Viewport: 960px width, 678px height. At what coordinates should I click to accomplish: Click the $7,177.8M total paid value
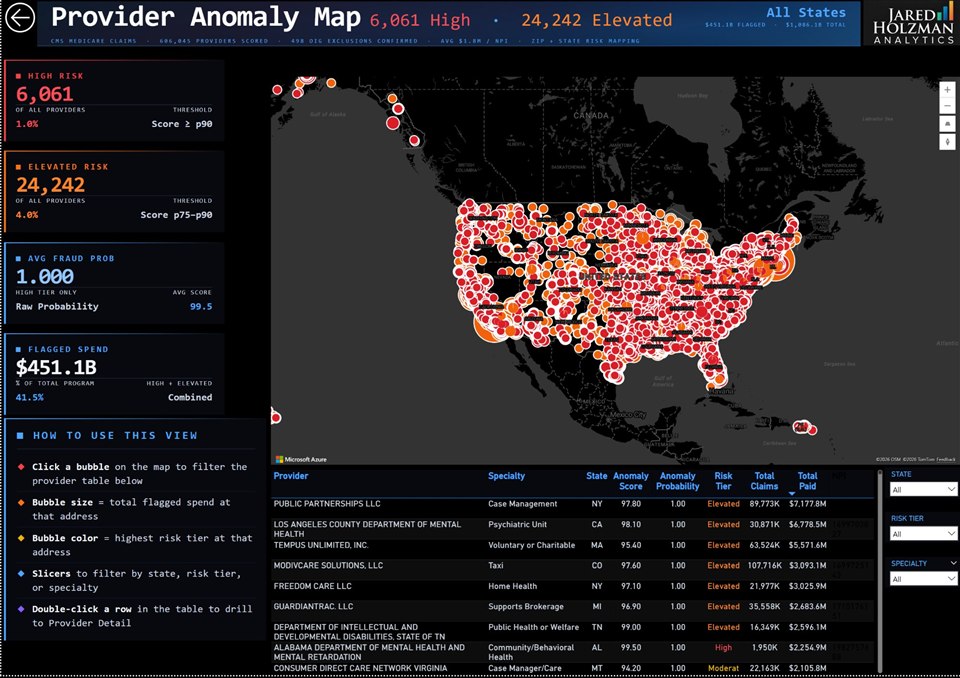tap(808, 504)
